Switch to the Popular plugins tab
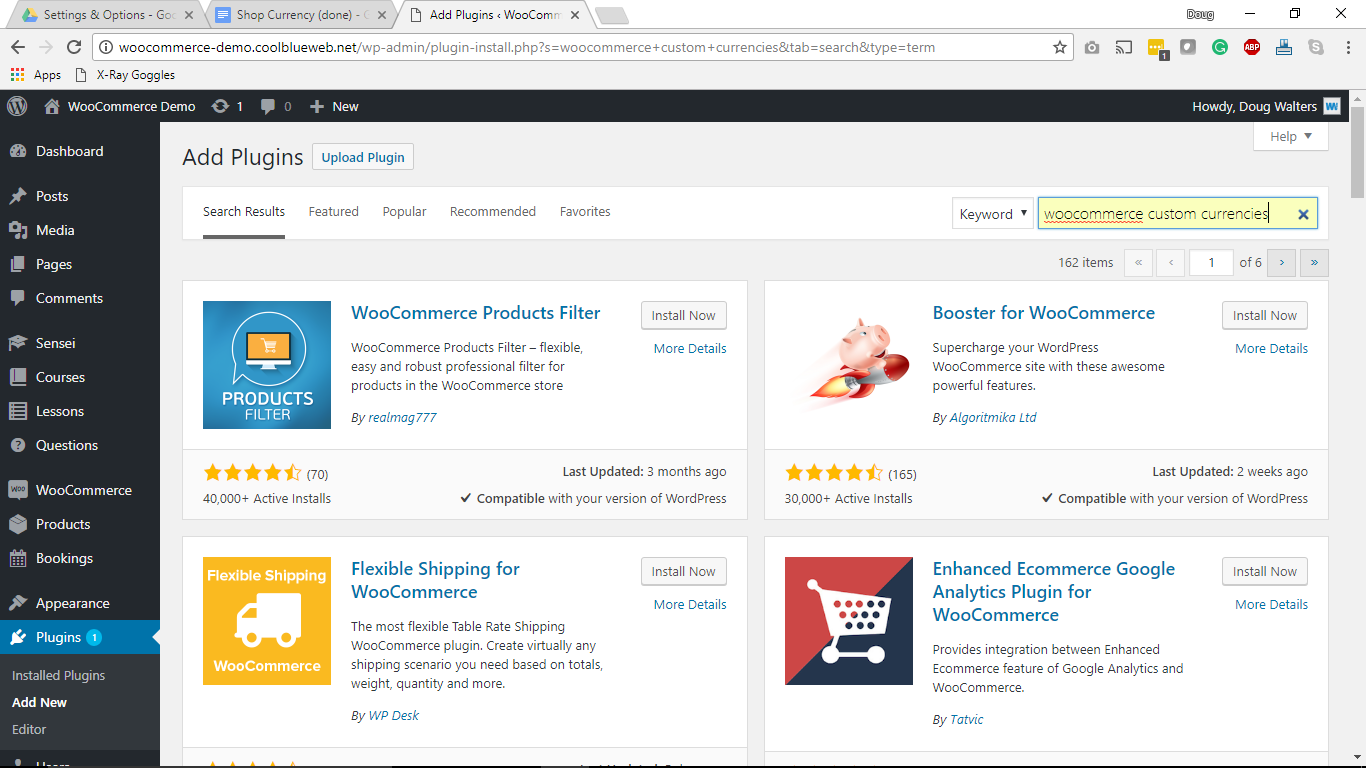The width and height of the screenshot is (1366, 768). [x=405, y=212]
